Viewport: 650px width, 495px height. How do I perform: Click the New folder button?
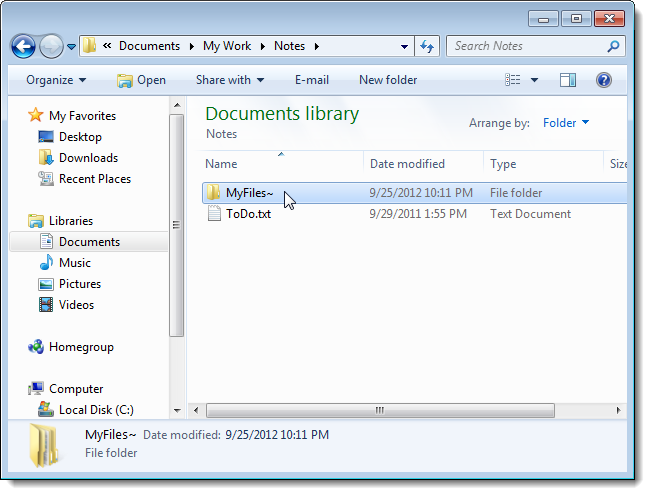tap(388, 80)
